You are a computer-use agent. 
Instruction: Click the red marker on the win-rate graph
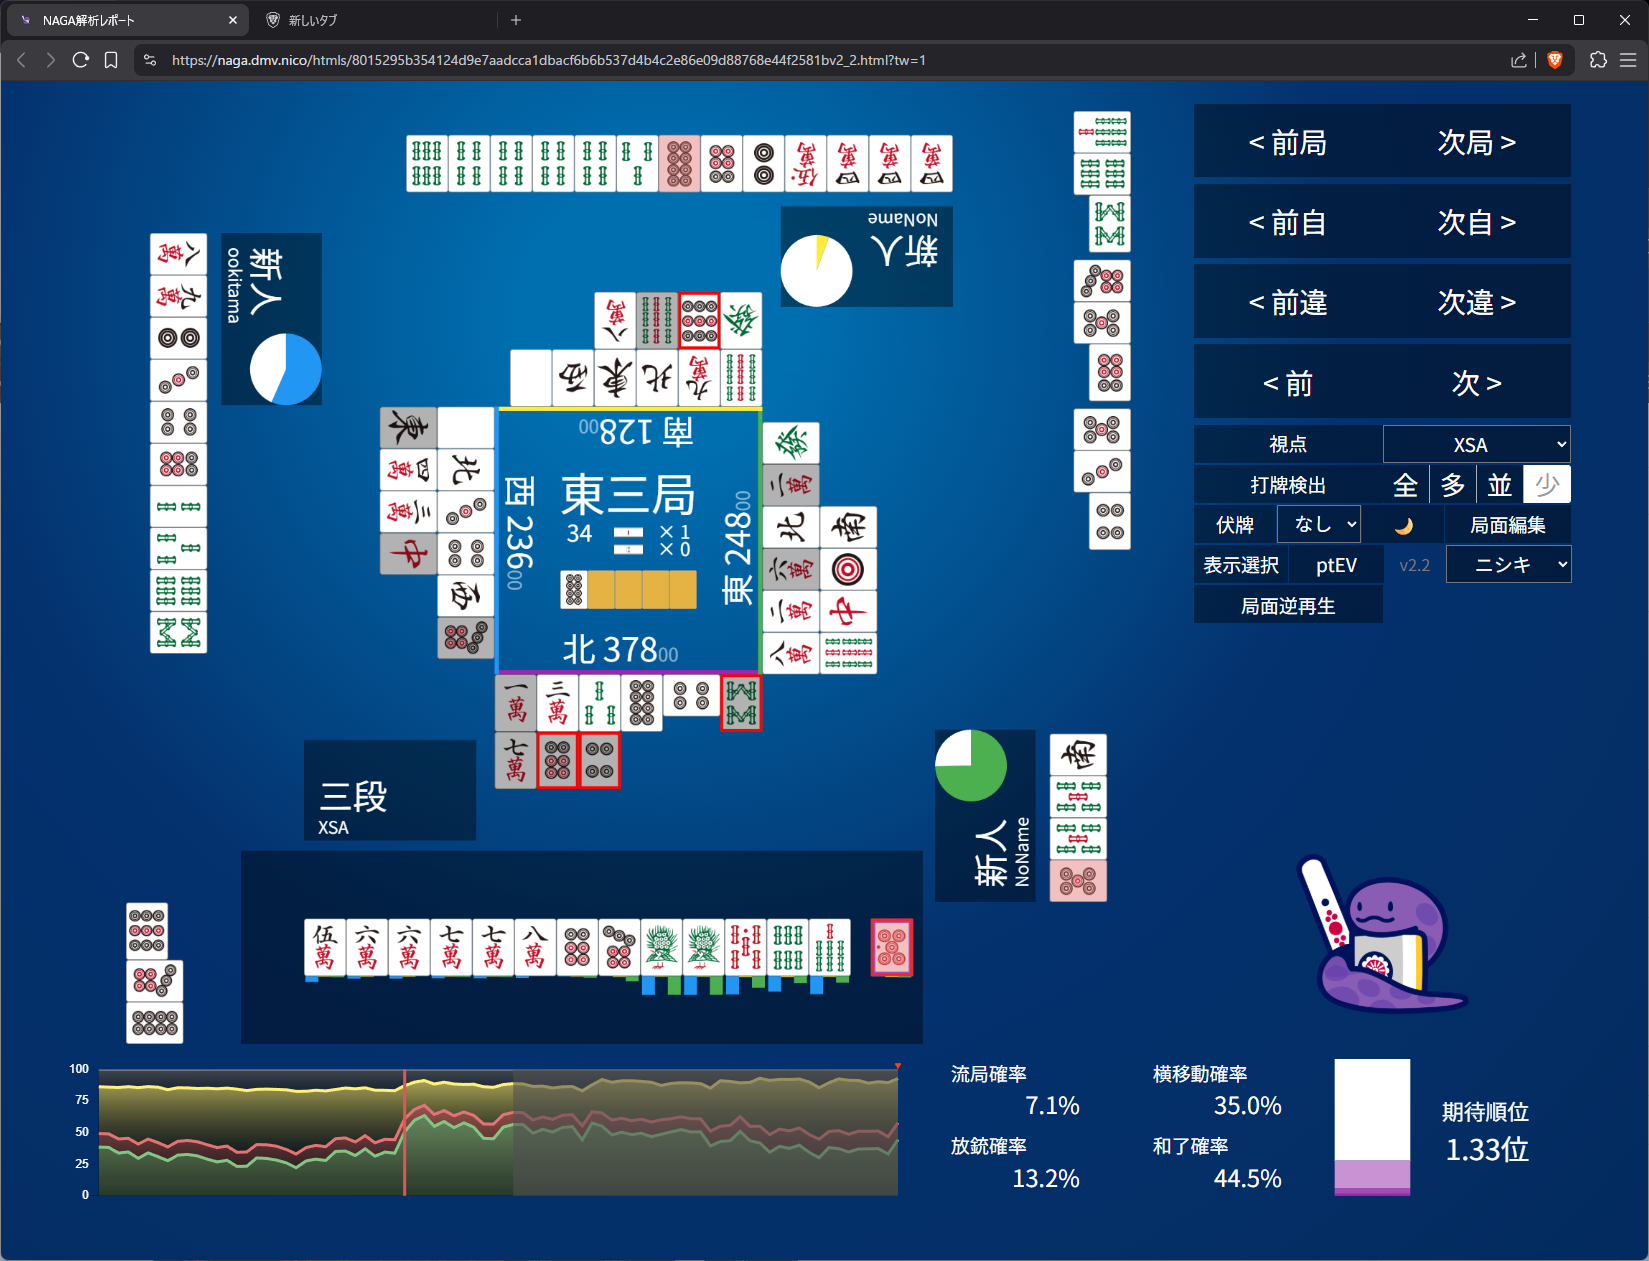[898, 1066]
